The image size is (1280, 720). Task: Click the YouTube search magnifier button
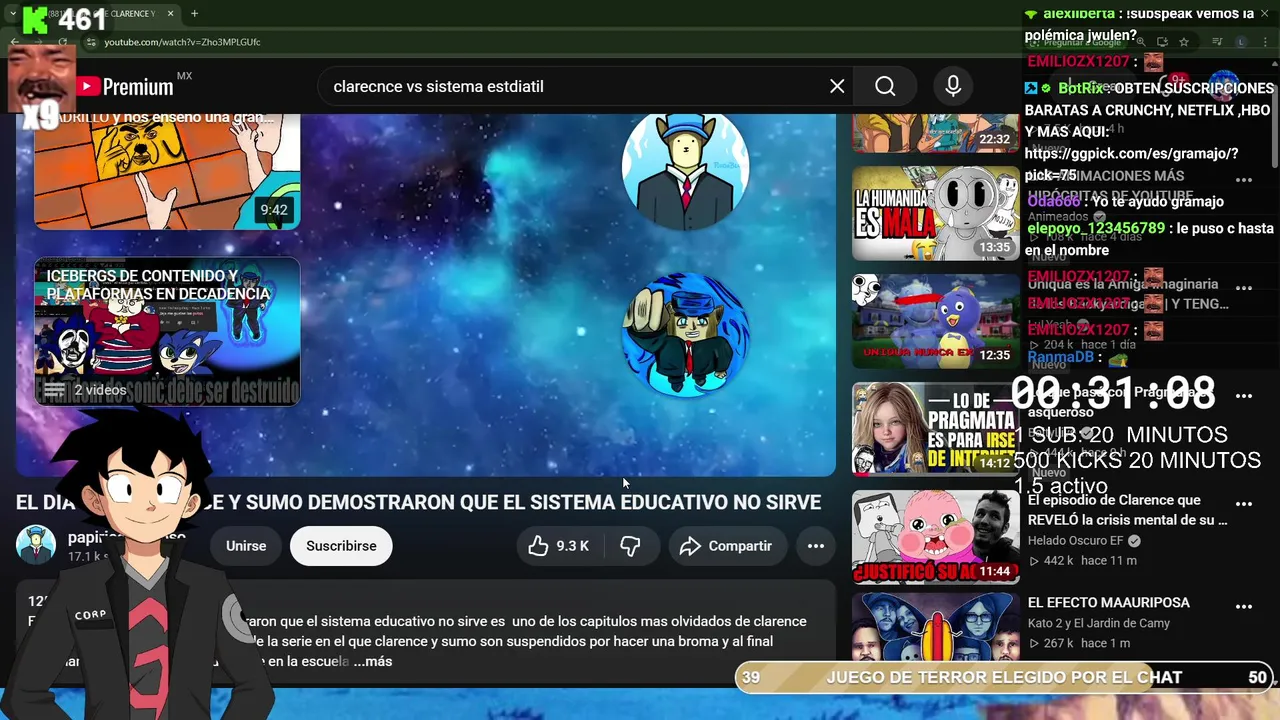pos(885,86)
